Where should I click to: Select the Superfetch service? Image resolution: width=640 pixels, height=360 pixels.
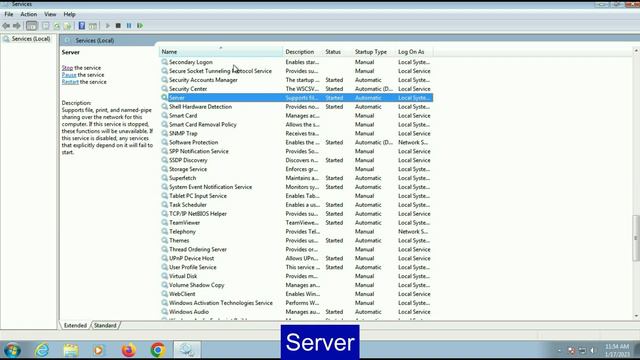[296, 178]
